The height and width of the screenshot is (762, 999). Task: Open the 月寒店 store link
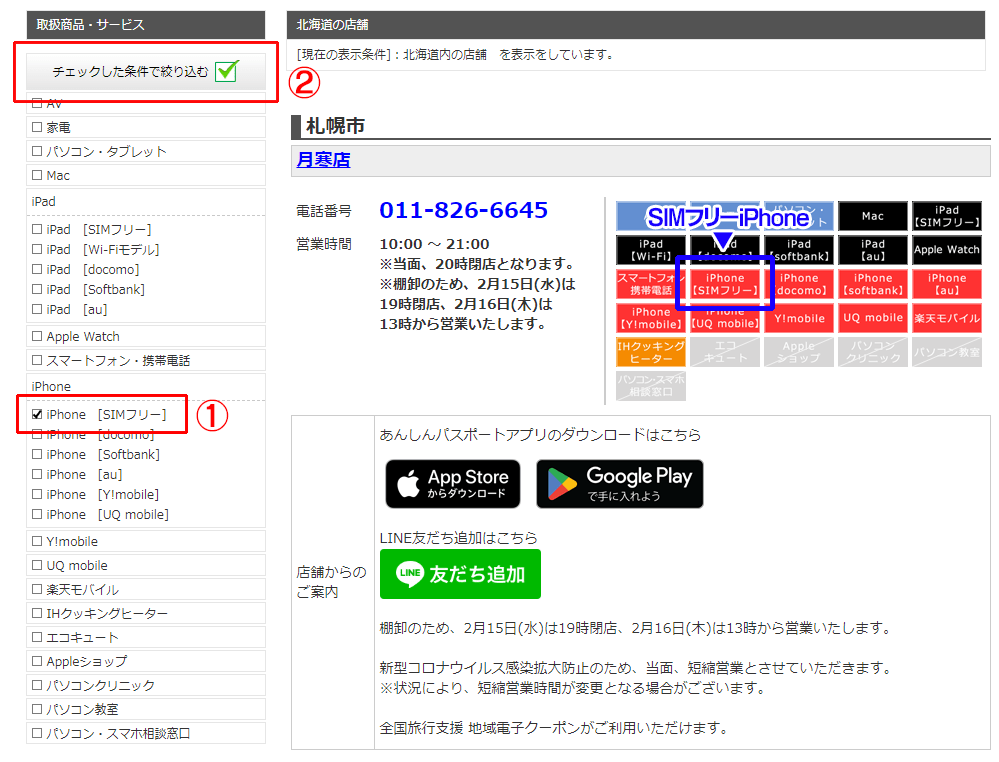coord(324,160)
